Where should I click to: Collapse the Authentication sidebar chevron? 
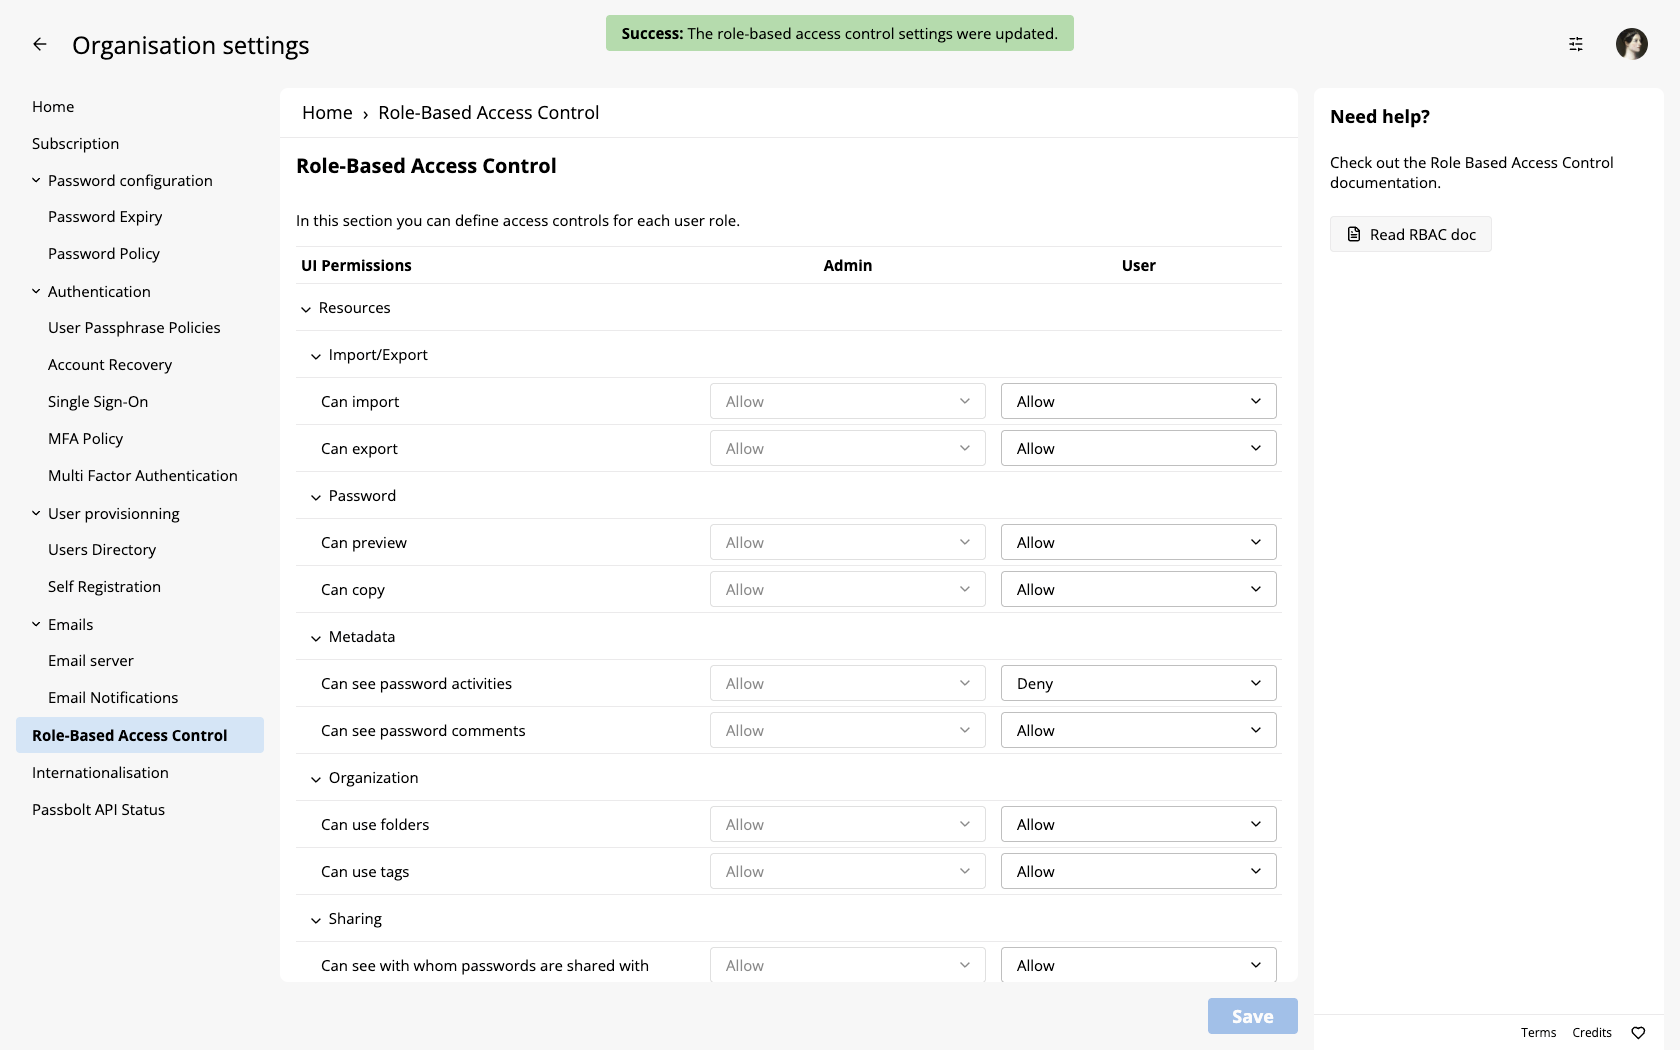click(x=36, y=292)
